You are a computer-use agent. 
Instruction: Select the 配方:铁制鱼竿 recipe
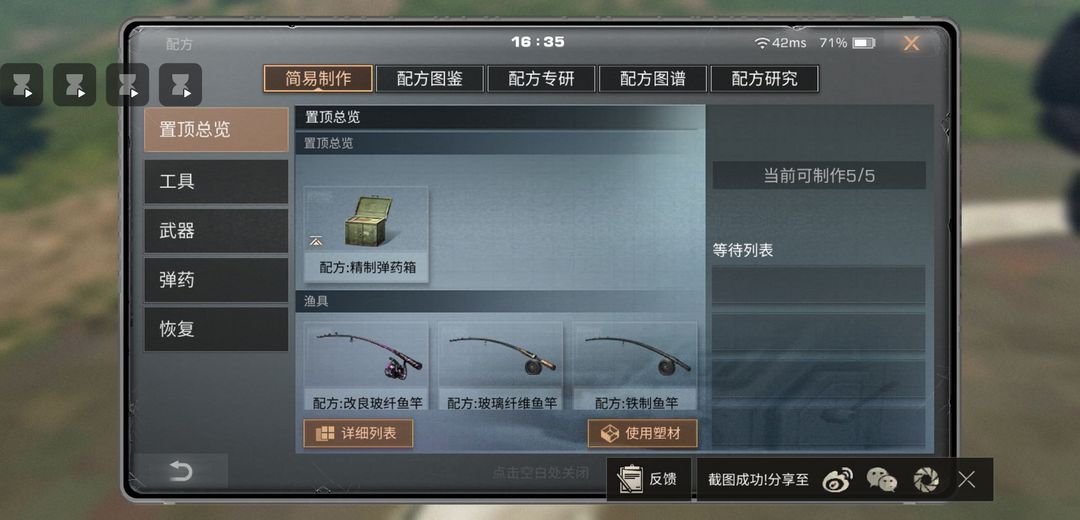click(x=635, y=366)
